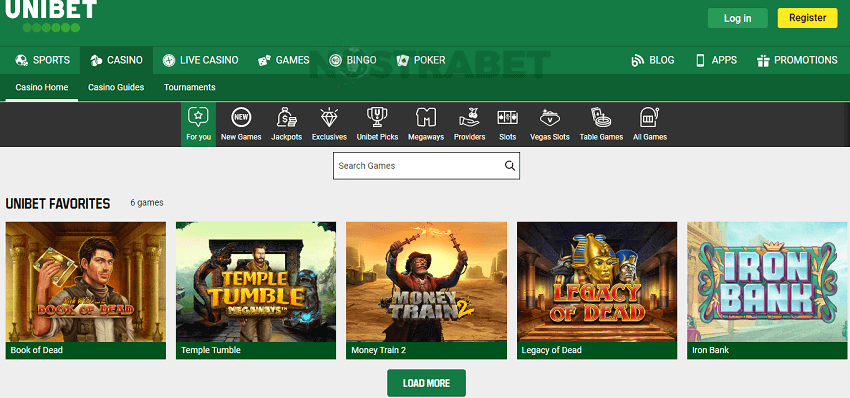Click the Unibet Favorites heading
The image size is (850, 398).
coord(57,203)
